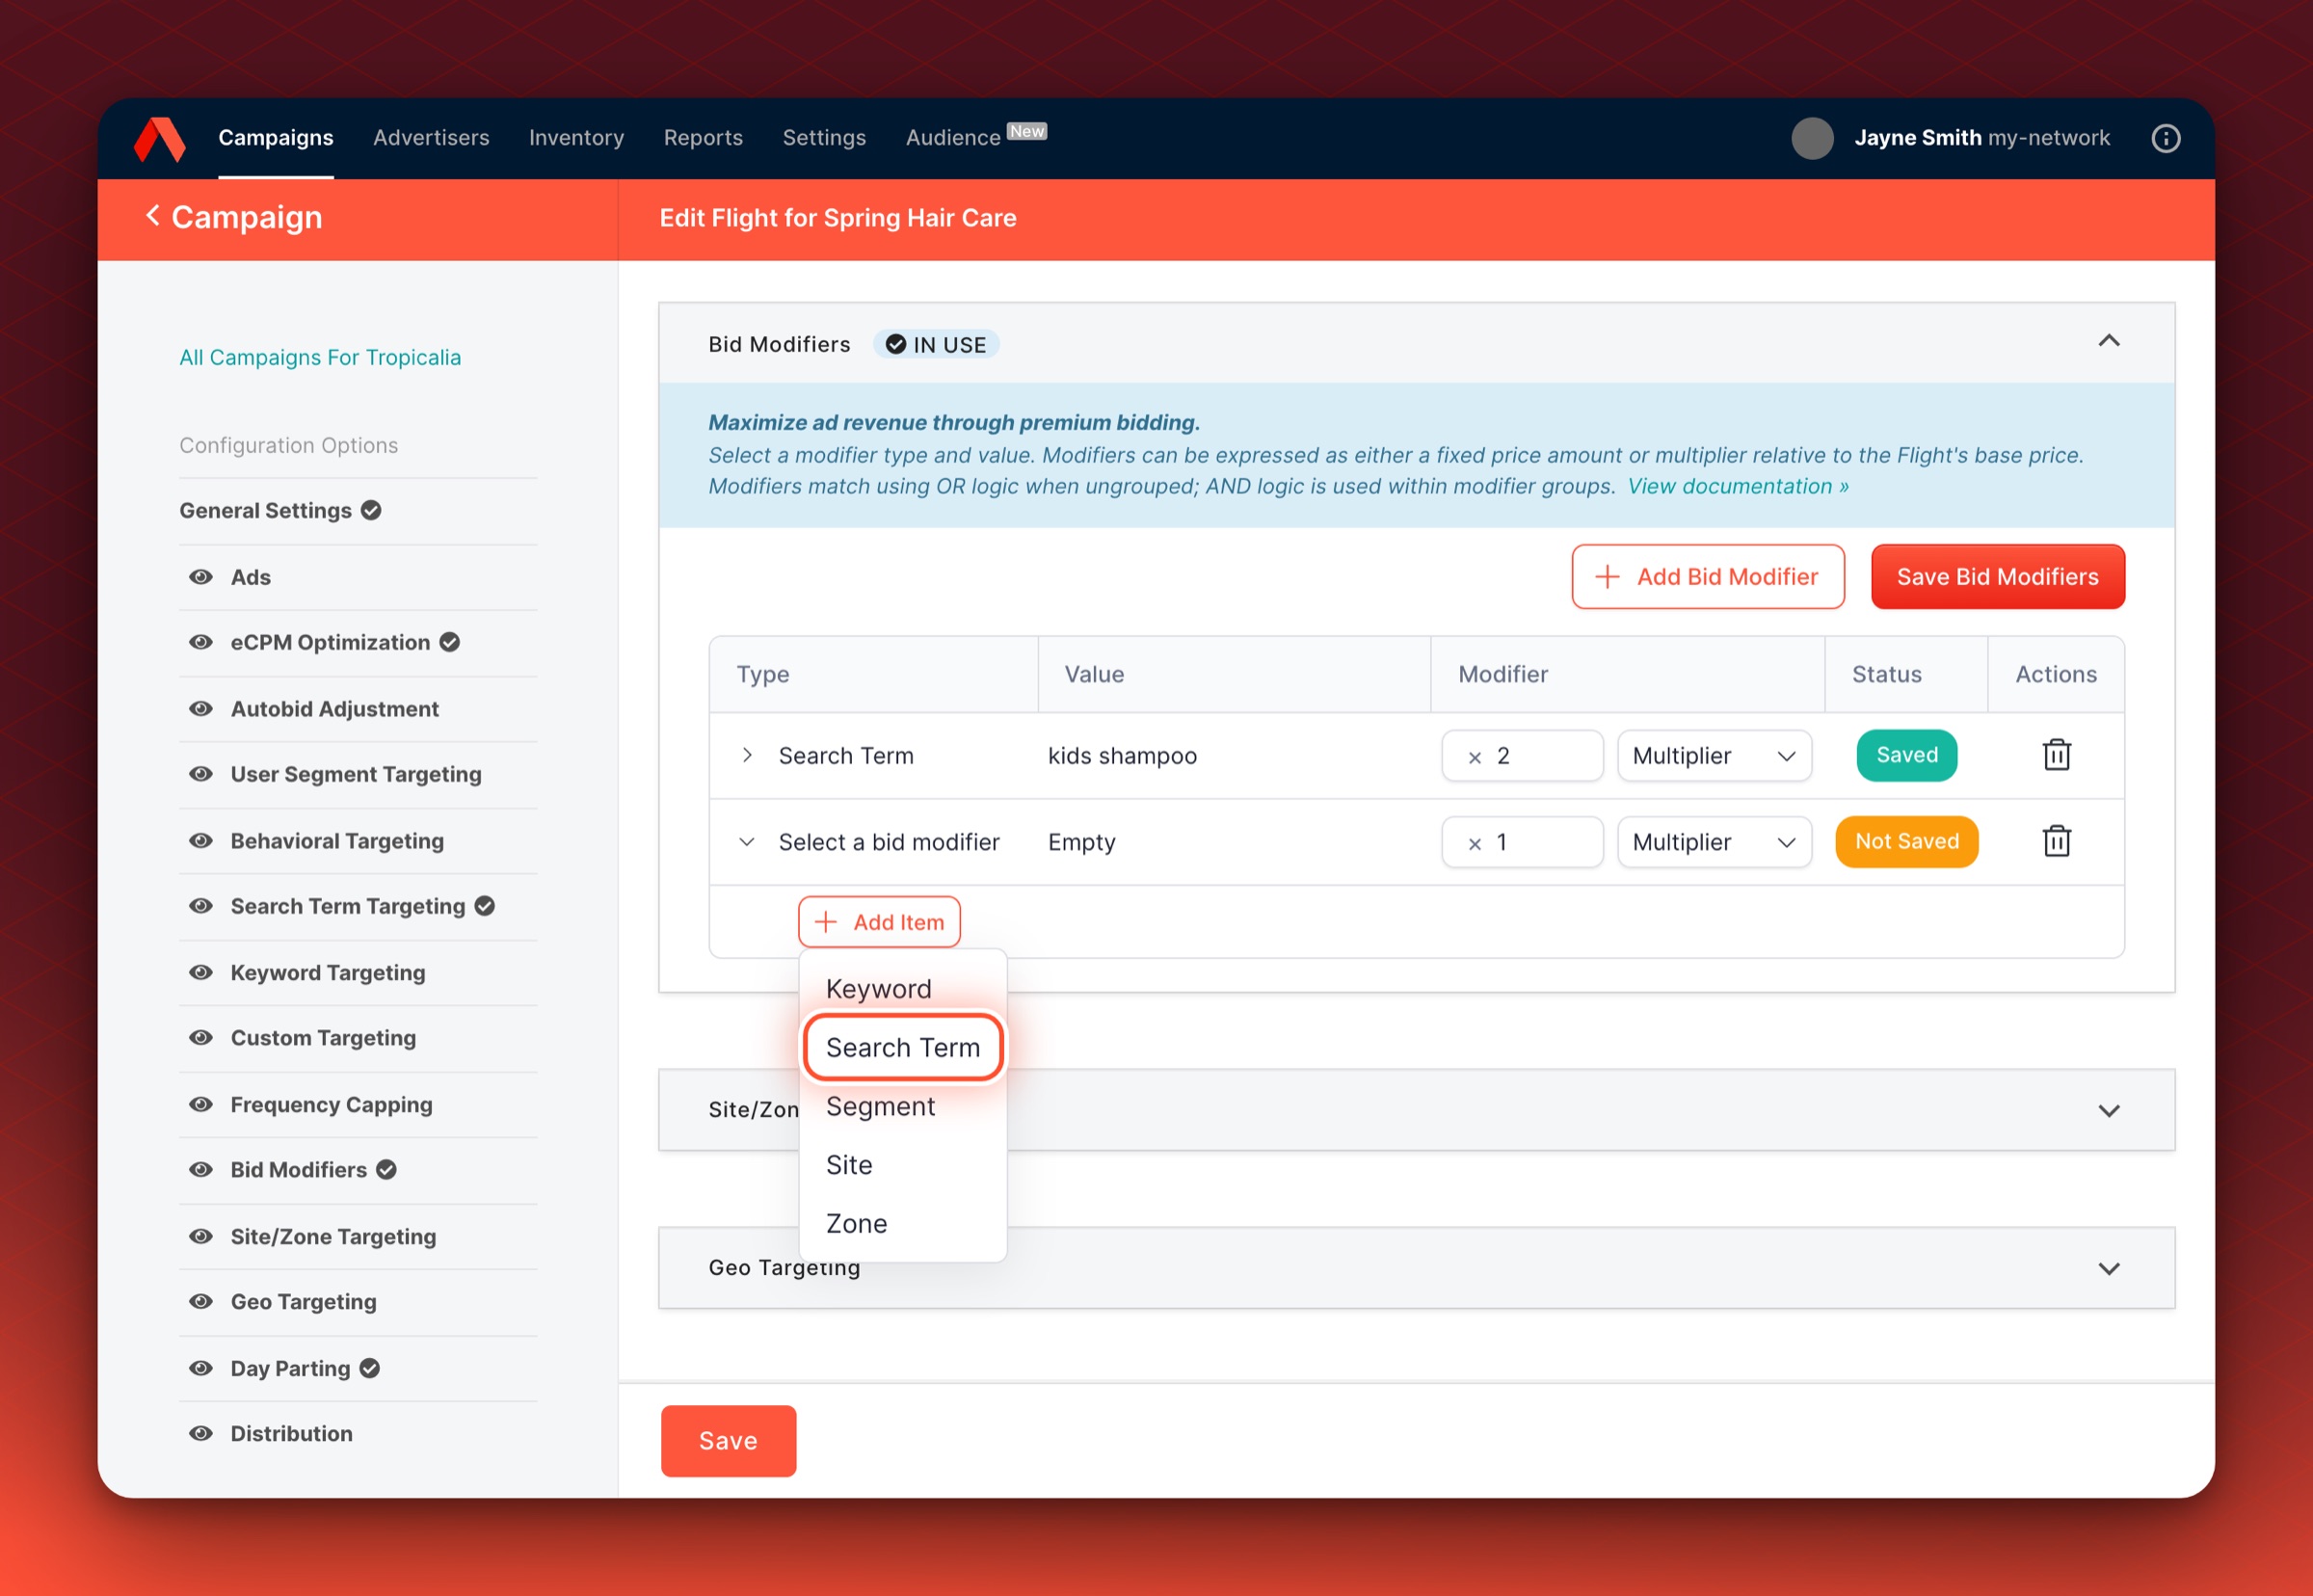Collapse the Bid Modifiers panel
This screenshot has width=2313, height=1596.
pyautogui.click(x=2108, y=342)
